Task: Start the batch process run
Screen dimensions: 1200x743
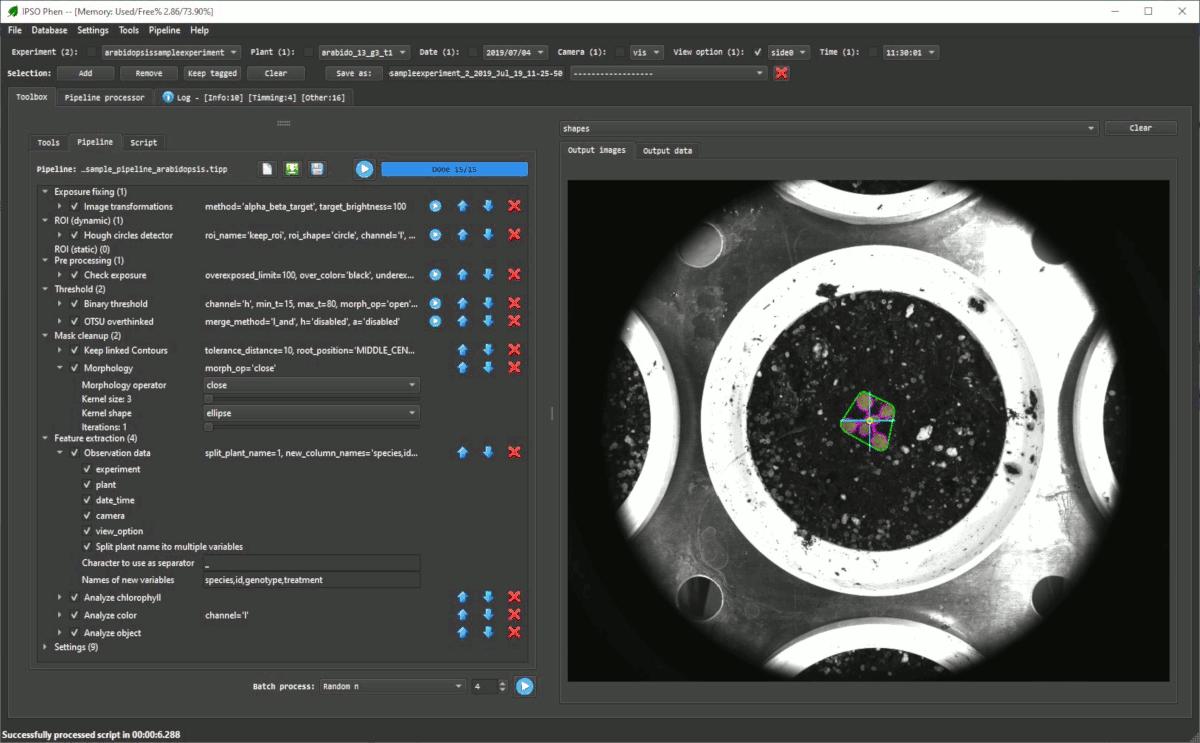Action: [x=524, y=686]
